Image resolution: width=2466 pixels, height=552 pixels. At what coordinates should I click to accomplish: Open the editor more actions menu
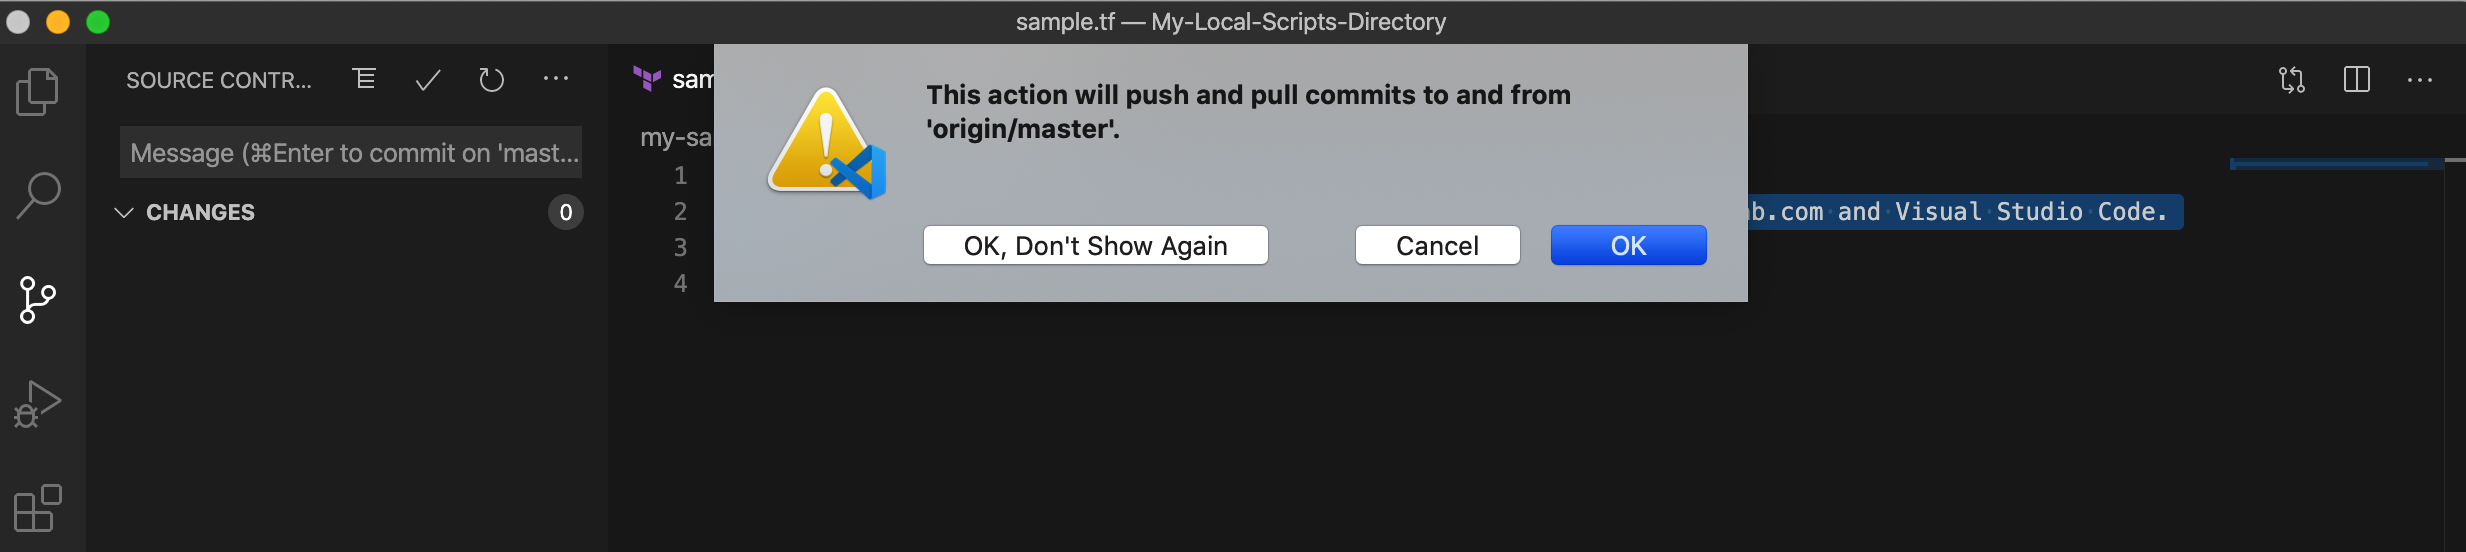click(x=2420, y=80)
